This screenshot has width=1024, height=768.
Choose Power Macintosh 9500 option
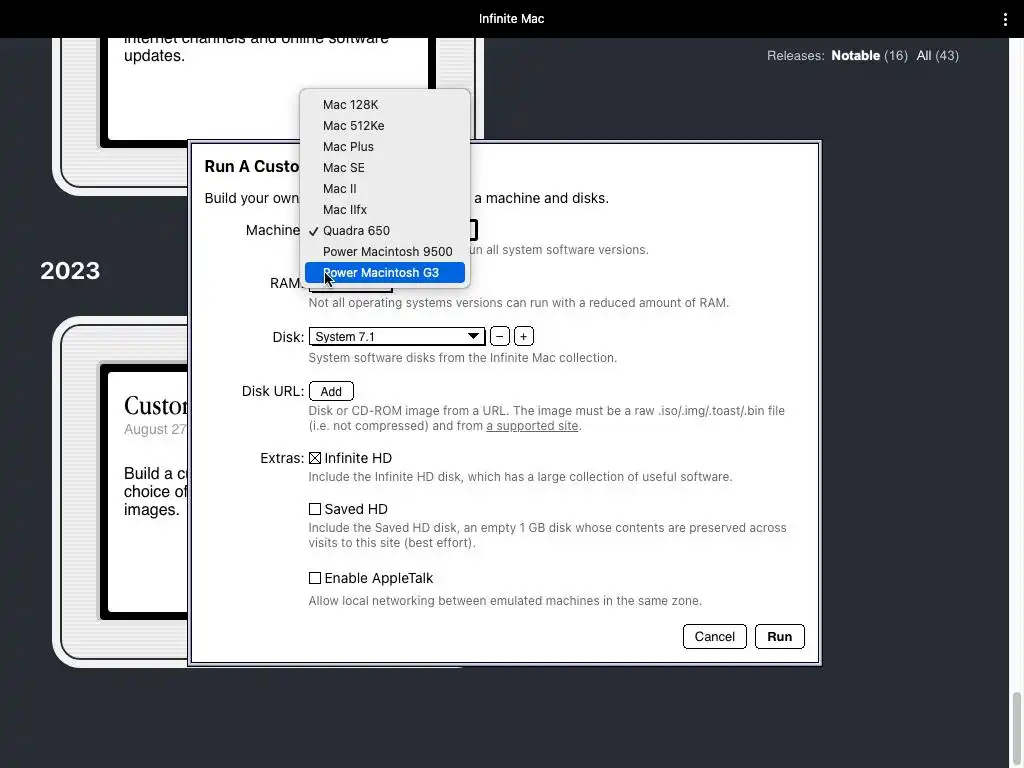[x=385, y=251]
